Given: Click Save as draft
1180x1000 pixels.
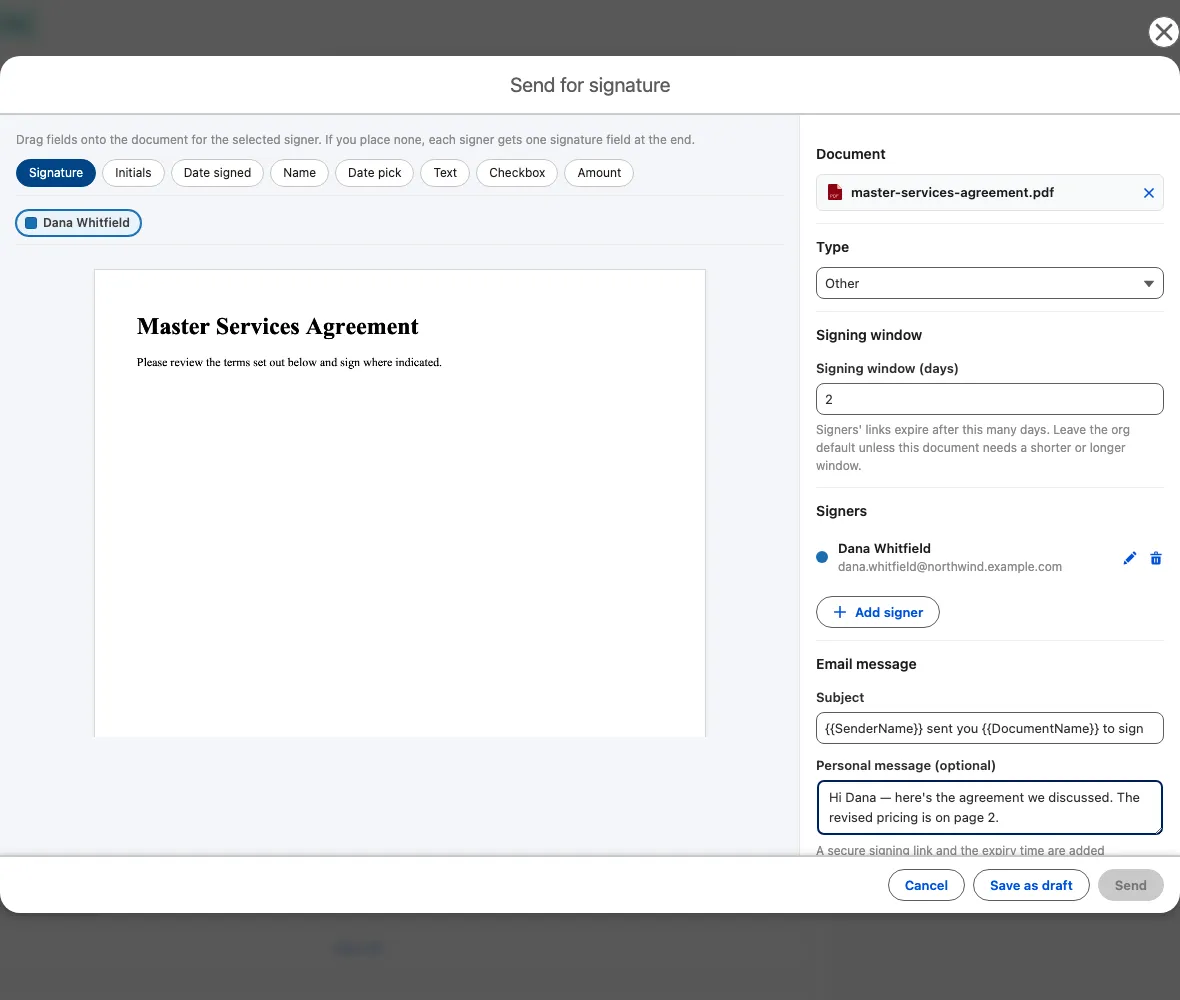Looking at the screenshot, I should [x=1031, y=885].
